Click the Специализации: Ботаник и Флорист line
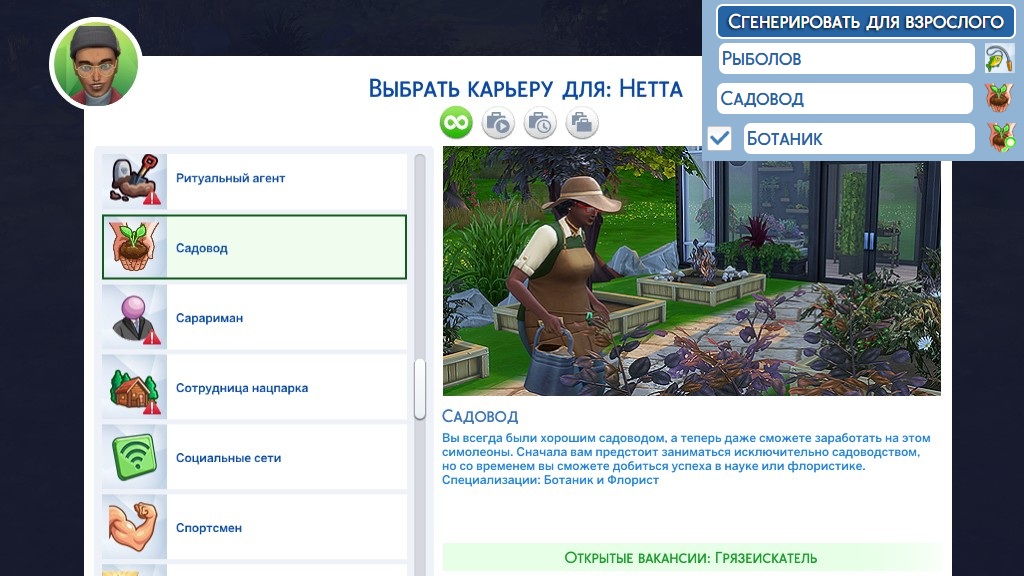 (551, 480)
